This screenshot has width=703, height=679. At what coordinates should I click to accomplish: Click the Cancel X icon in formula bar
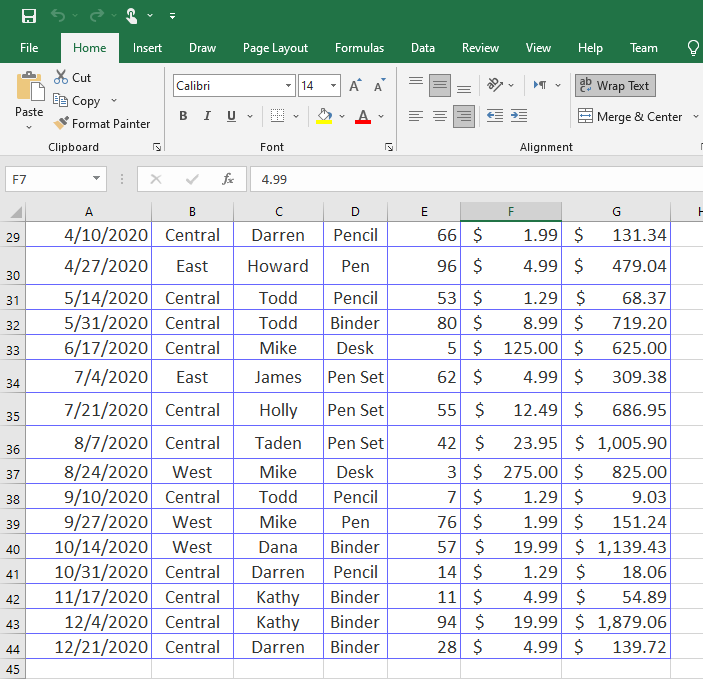tap(156, 179)
